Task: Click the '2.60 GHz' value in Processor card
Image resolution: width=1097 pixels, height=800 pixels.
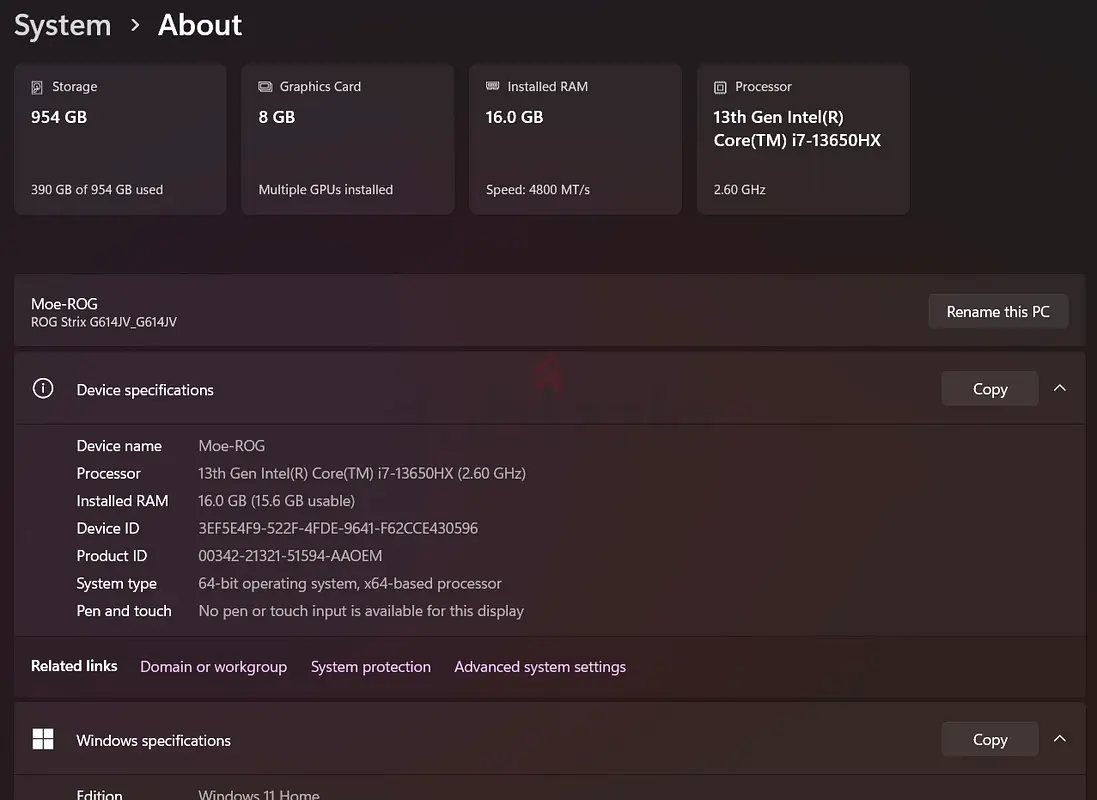Action: tap(739, 190)
